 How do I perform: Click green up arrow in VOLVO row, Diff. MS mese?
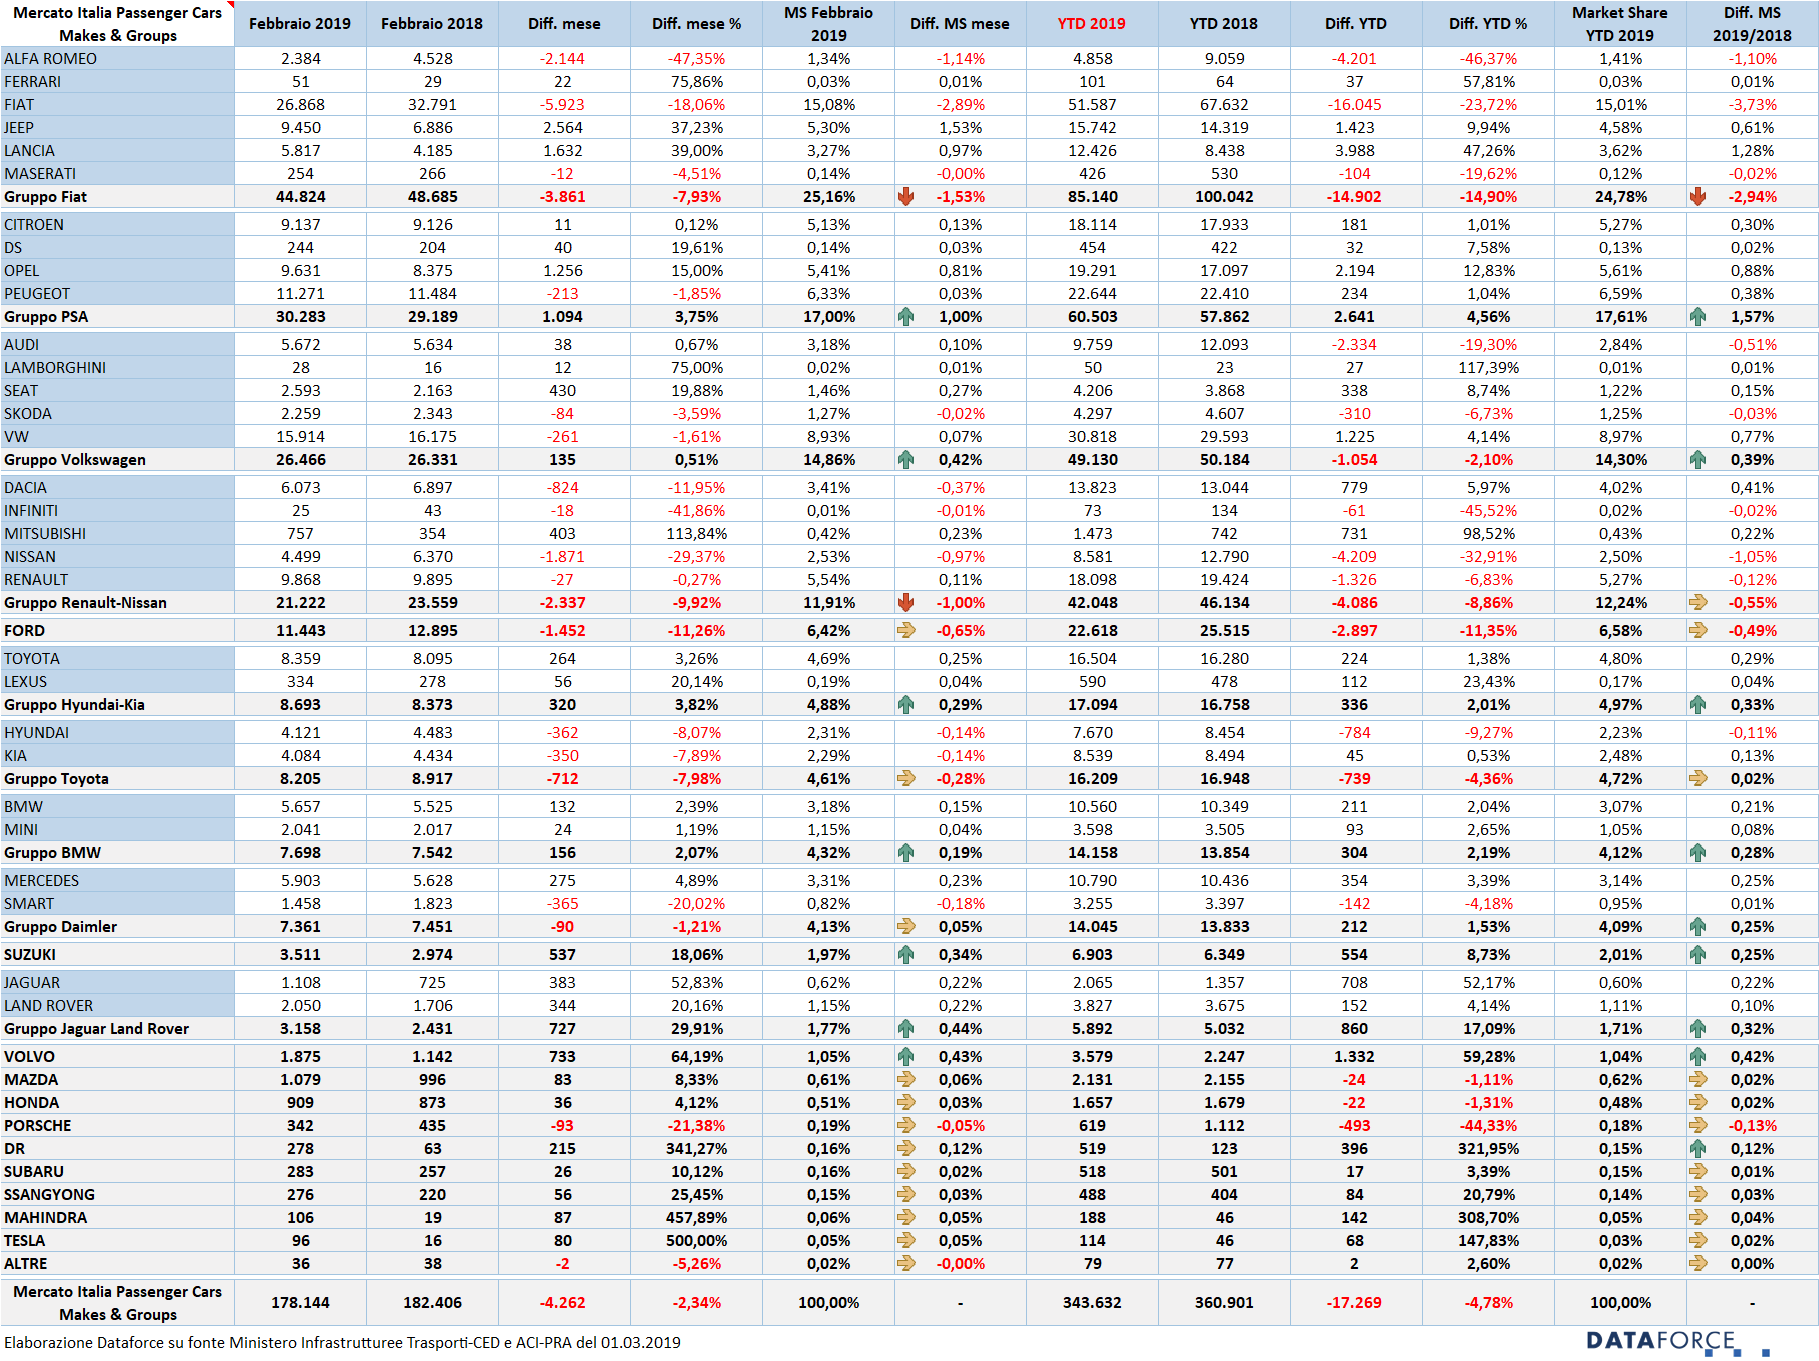[906, 1057]
